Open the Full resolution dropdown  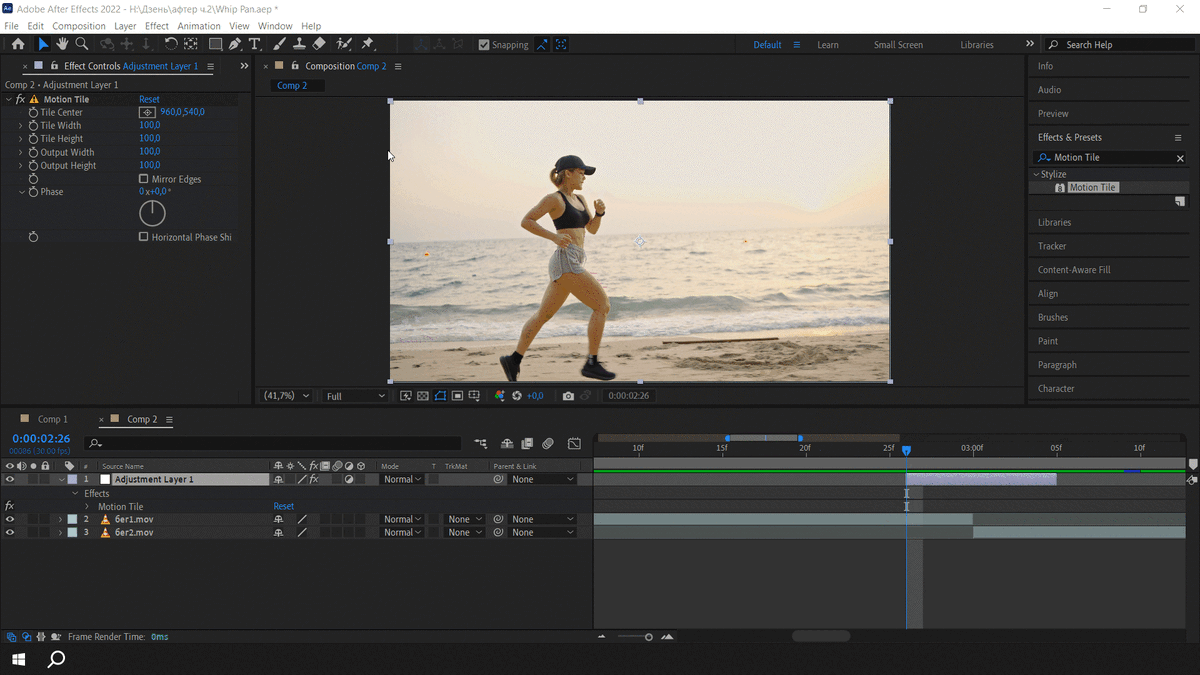click(355, 396)
